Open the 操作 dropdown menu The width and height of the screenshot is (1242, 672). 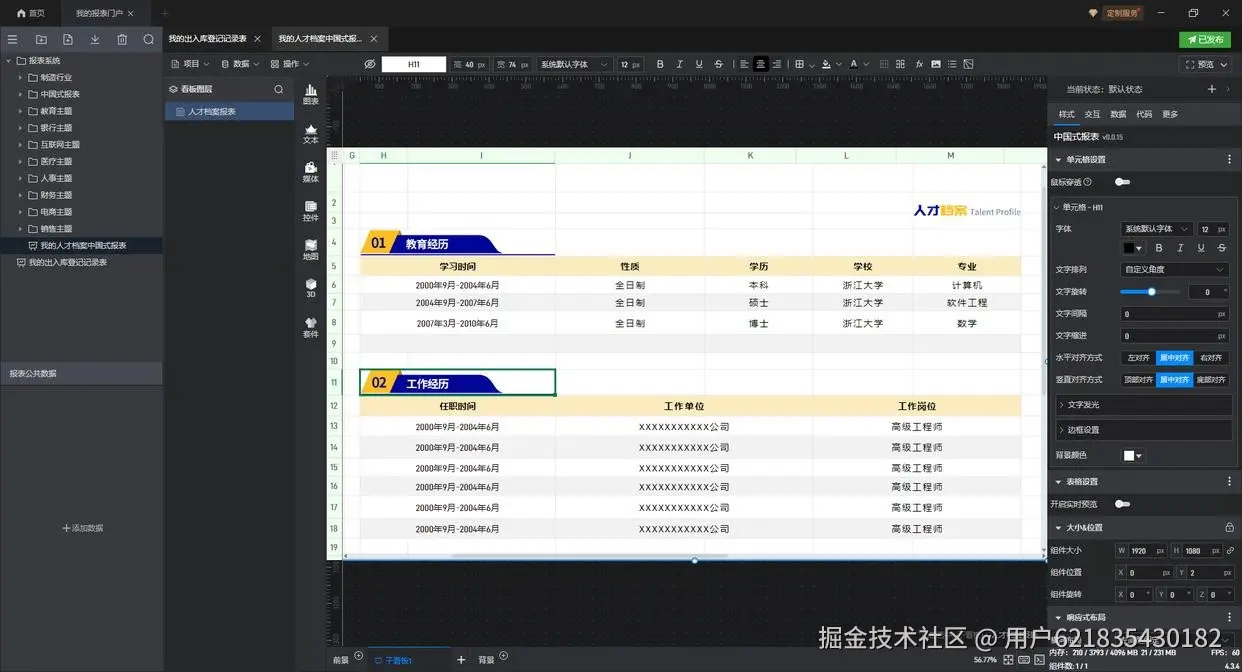(x=290, y=64)
